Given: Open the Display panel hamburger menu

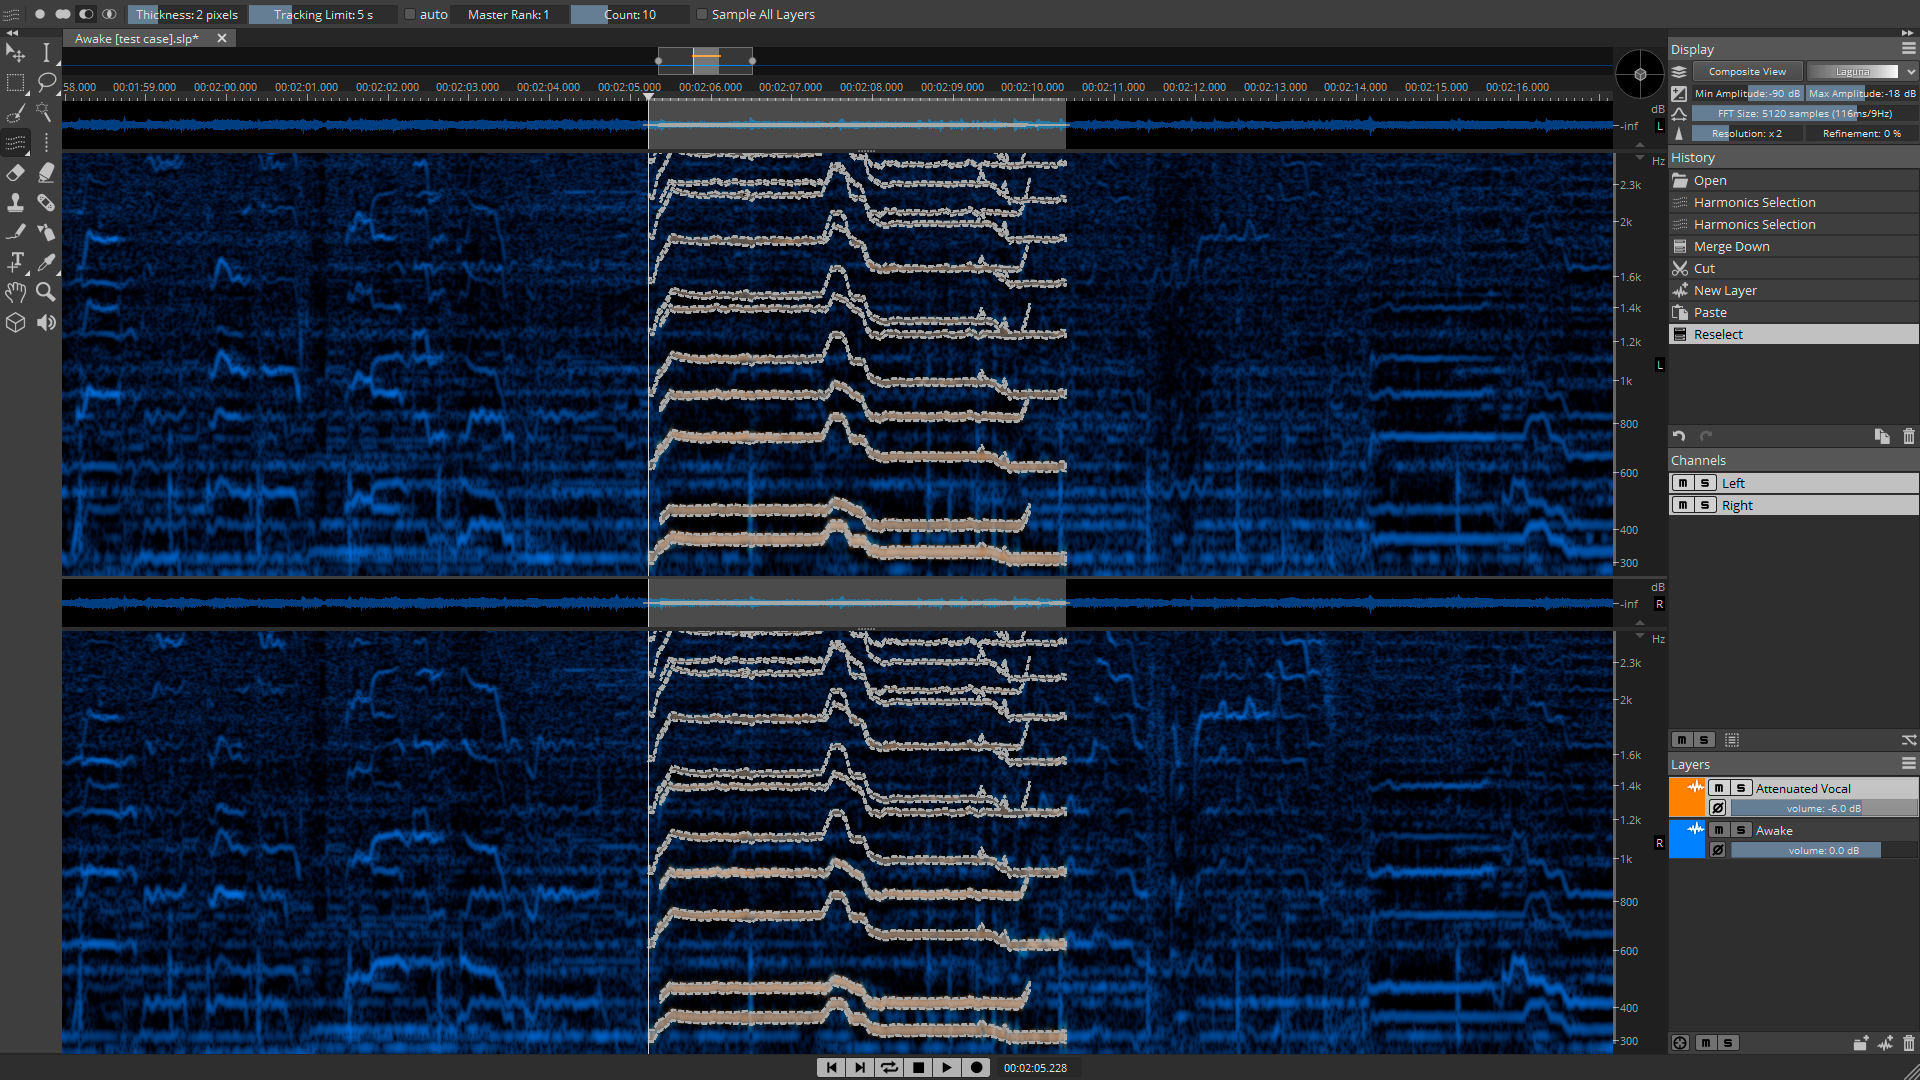Looking at the screenshot, I should click(1908, 49).
